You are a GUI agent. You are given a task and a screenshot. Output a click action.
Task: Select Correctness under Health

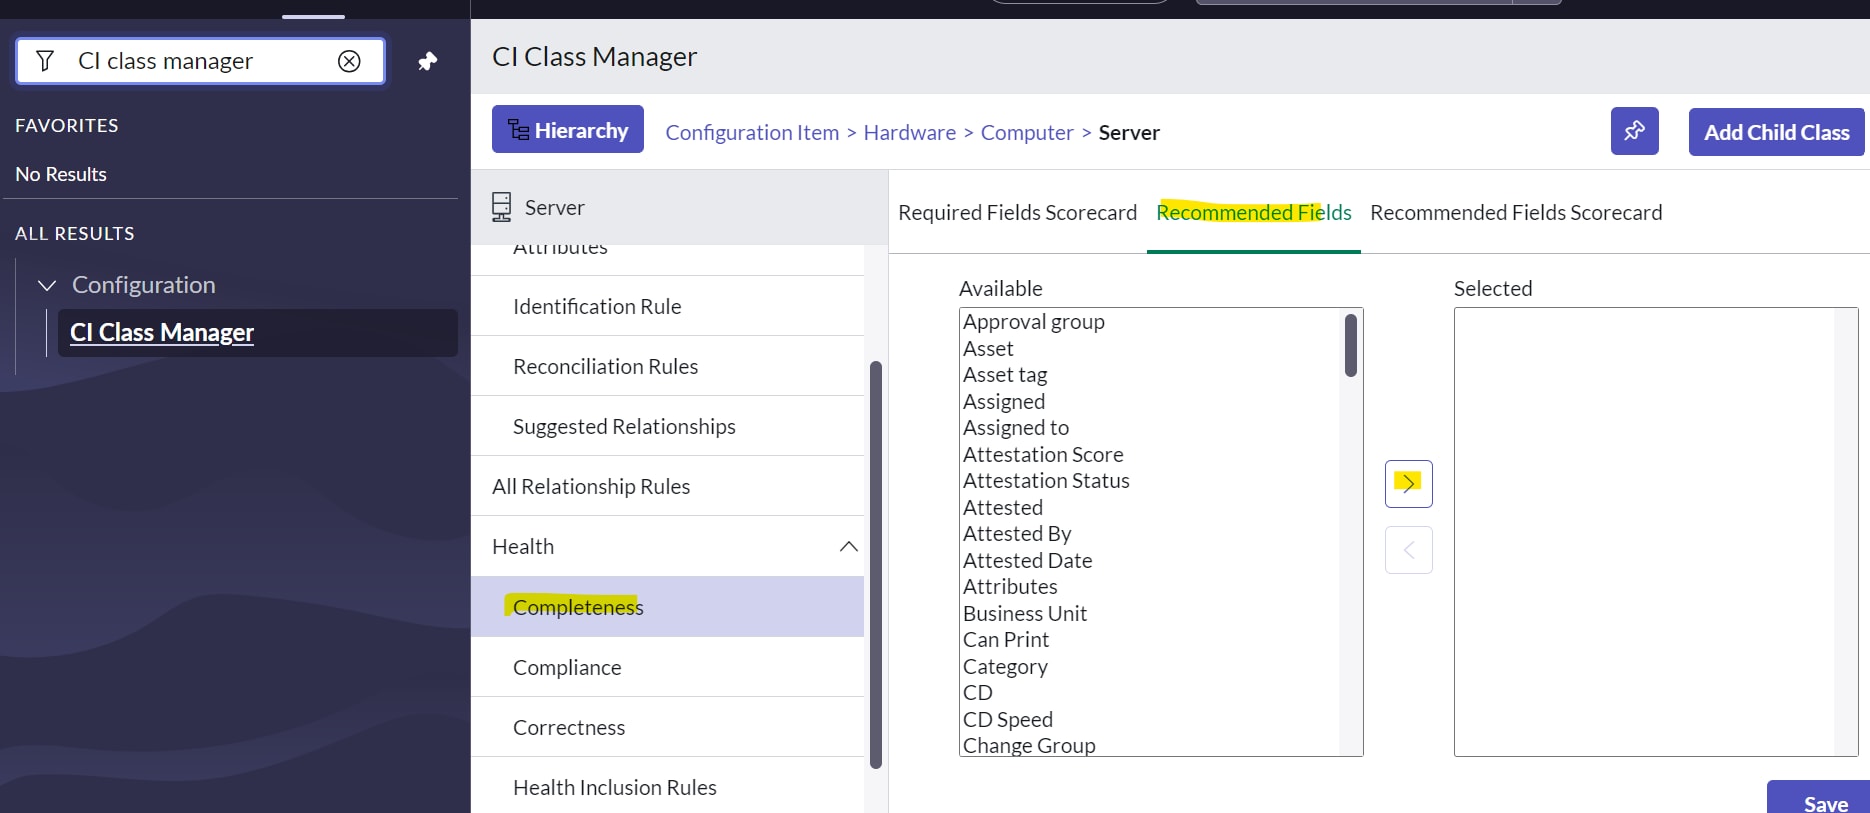667,727
